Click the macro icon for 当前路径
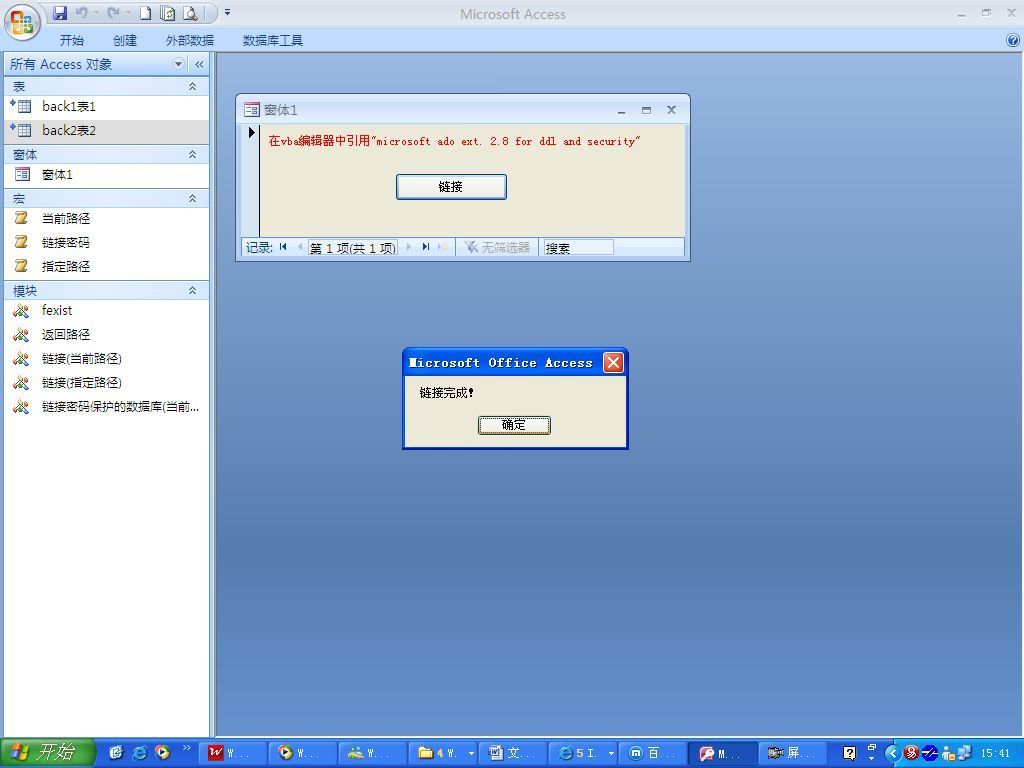1024x768 pixels. pos(22,218)
